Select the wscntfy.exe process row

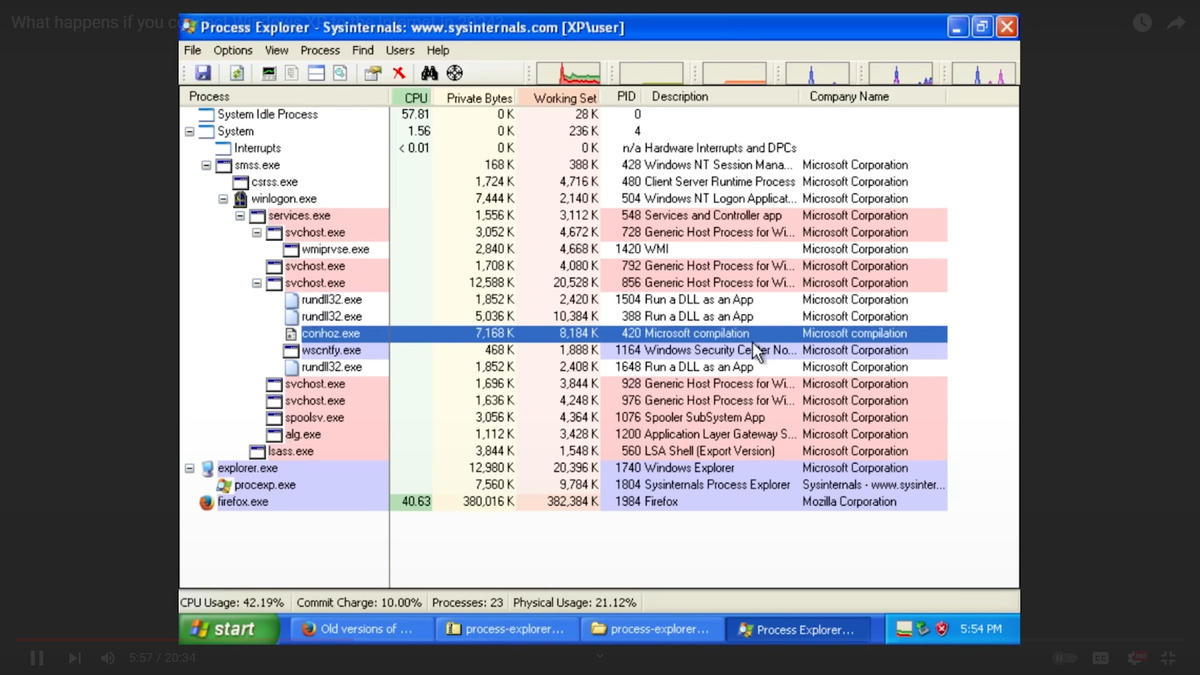coord(564,351)
